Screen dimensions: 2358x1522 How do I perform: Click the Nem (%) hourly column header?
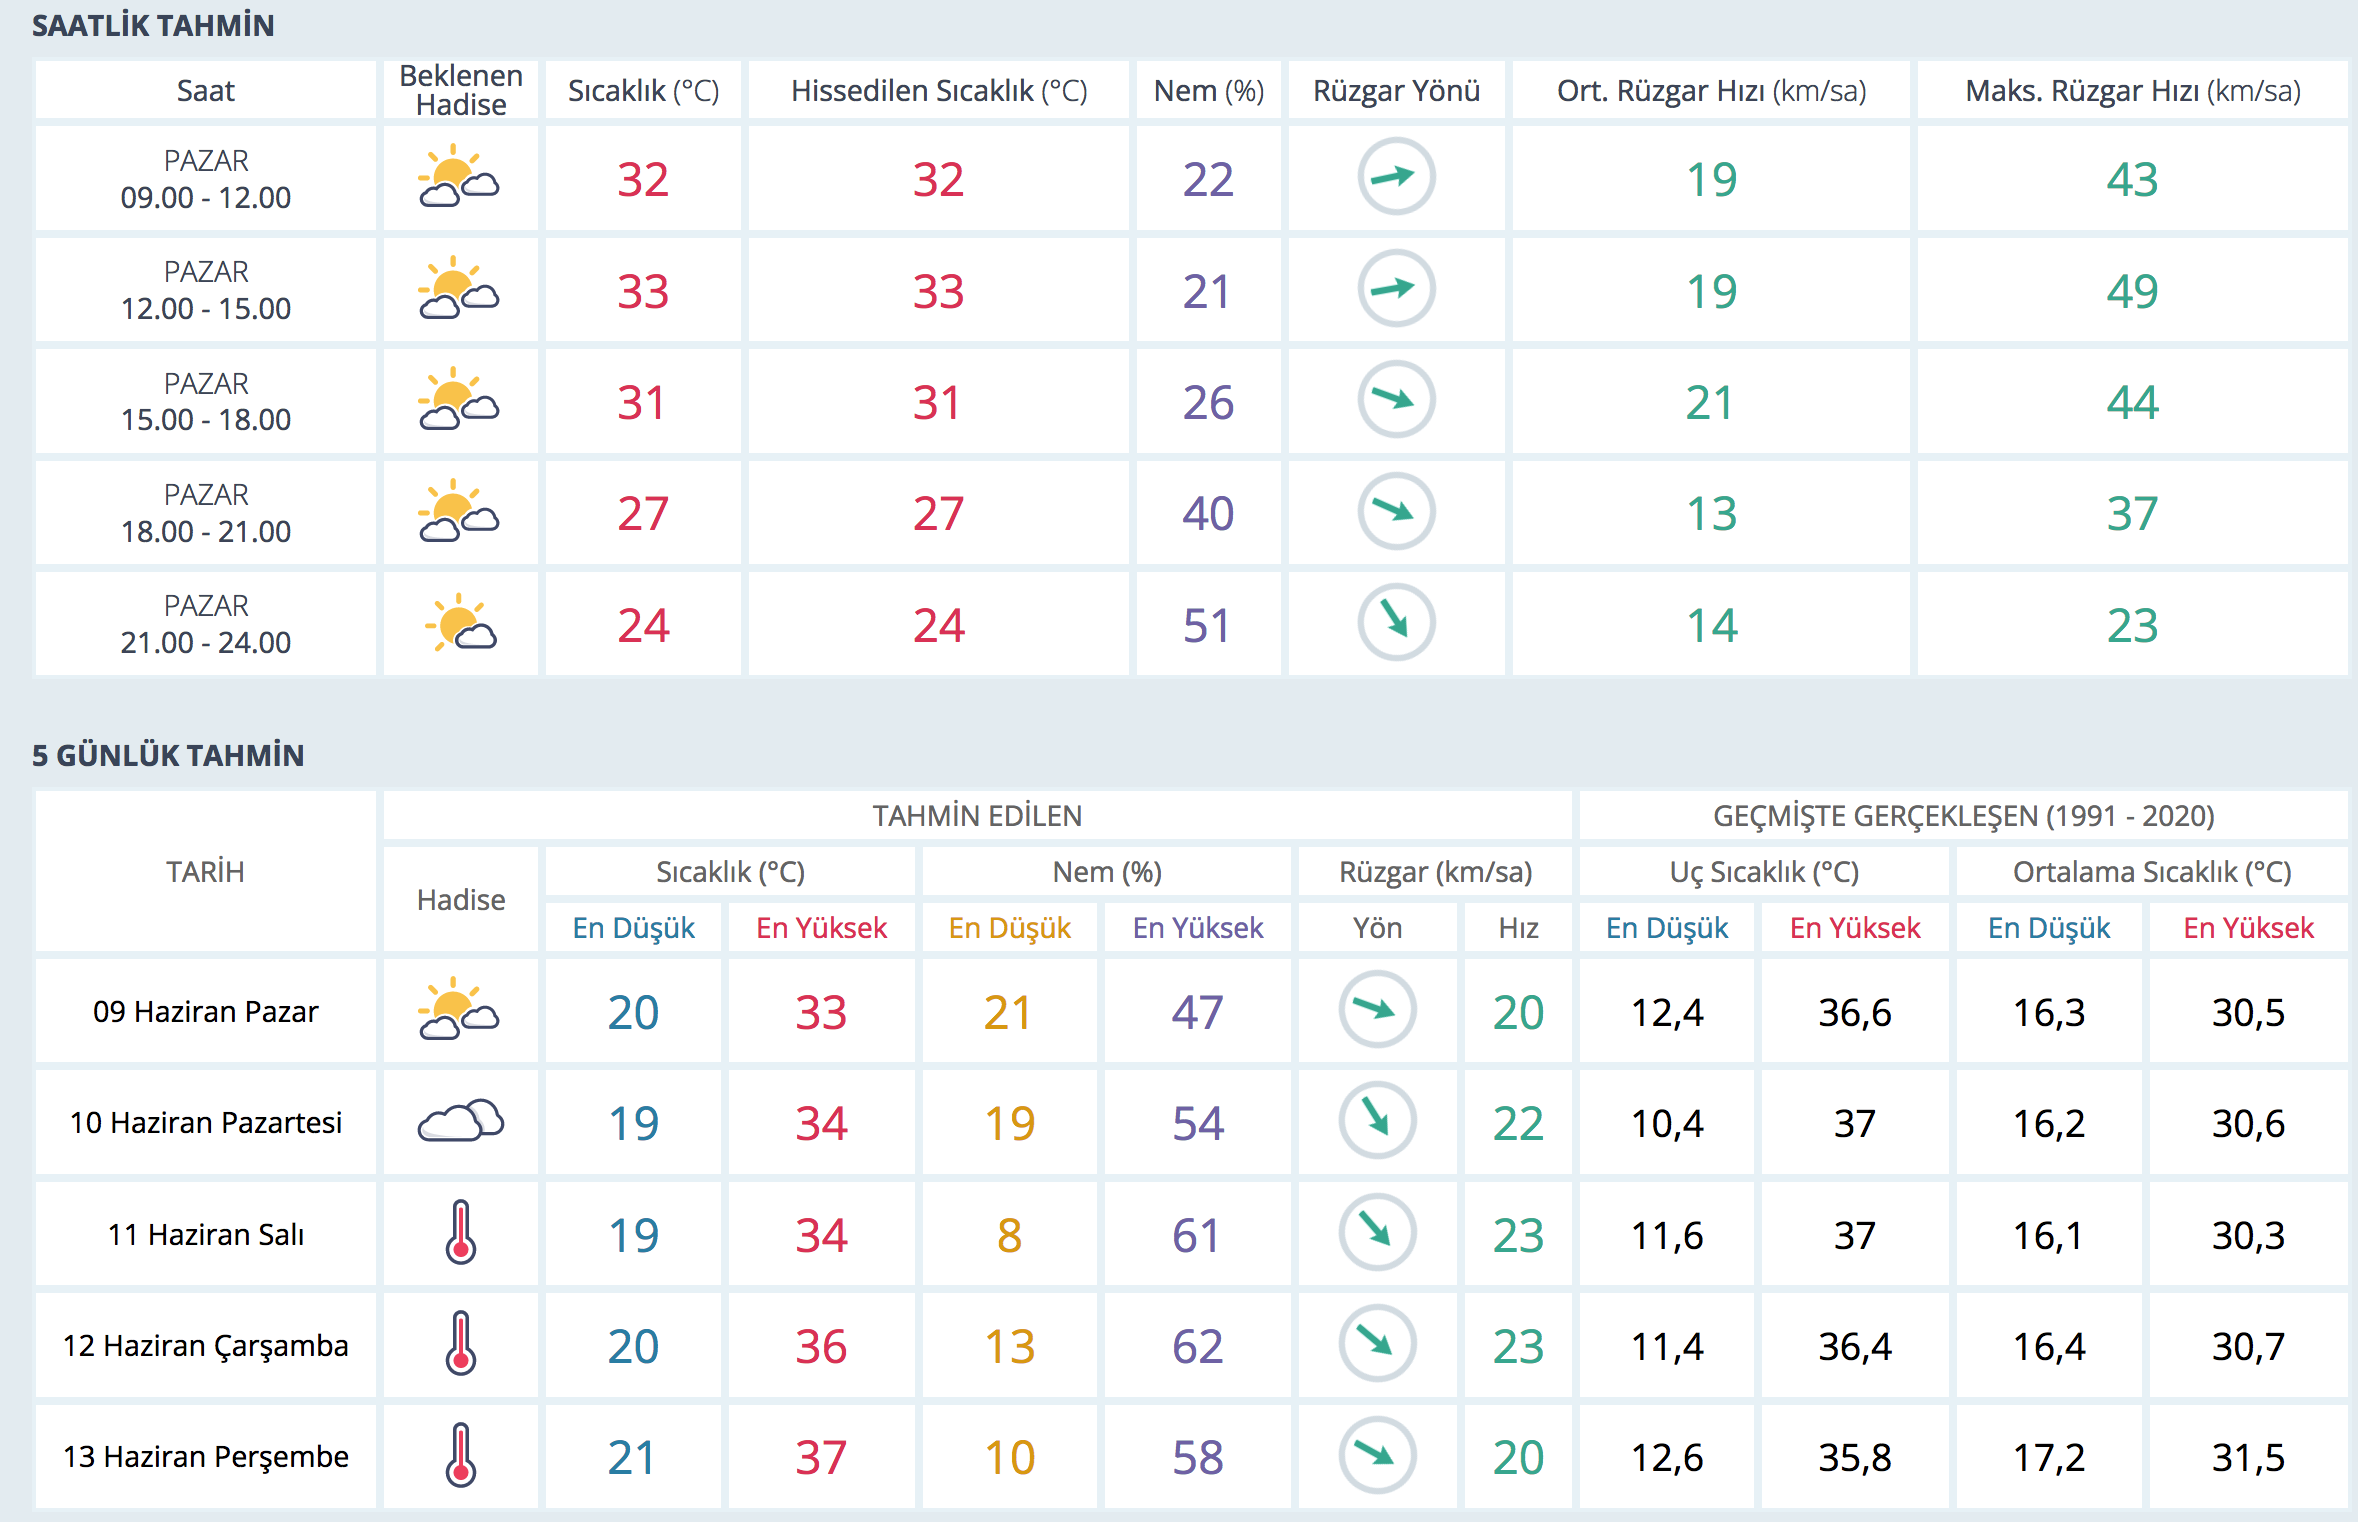pyautogui.click(x=1208, y=91)
